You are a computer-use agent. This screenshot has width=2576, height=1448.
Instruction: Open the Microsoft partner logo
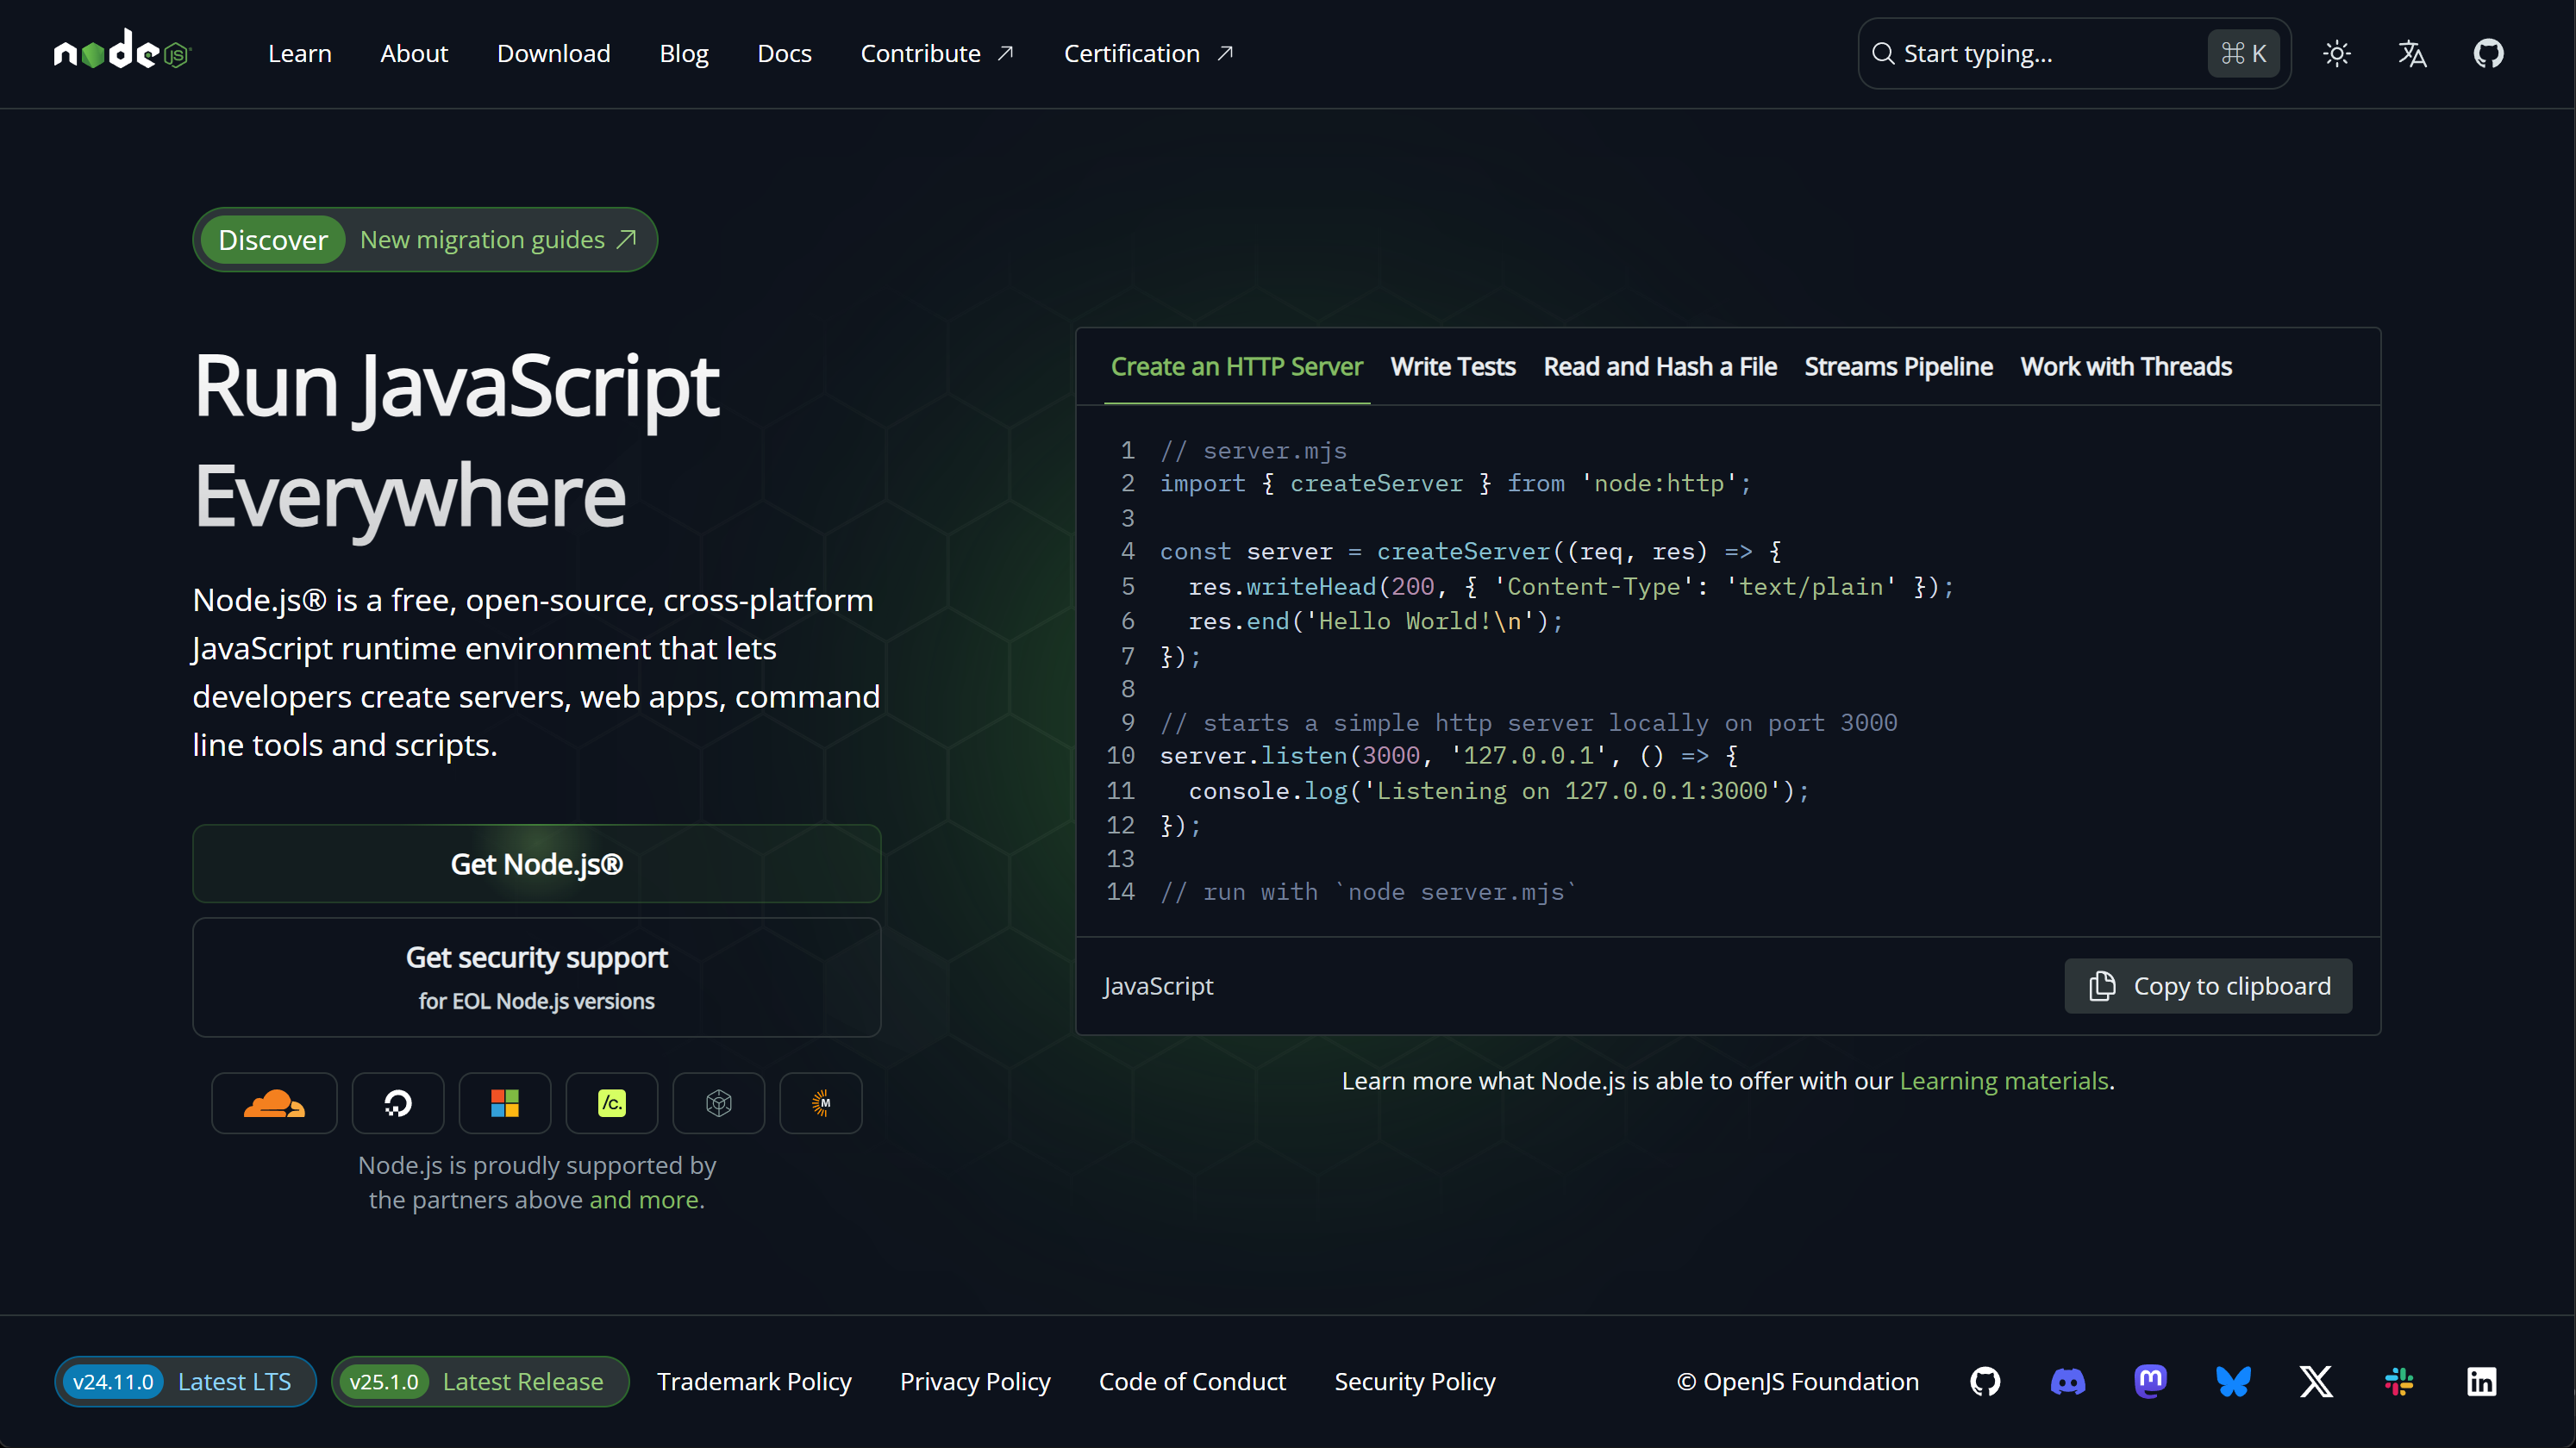tap(505, 1103)
